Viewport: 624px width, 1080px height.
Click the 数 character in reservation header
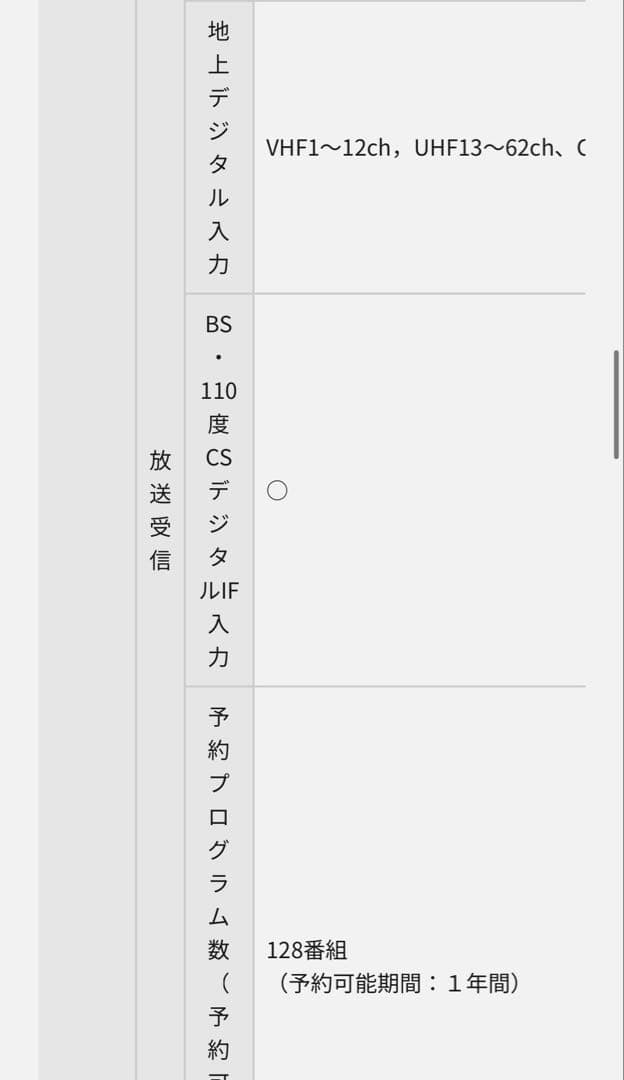[219, 948]
